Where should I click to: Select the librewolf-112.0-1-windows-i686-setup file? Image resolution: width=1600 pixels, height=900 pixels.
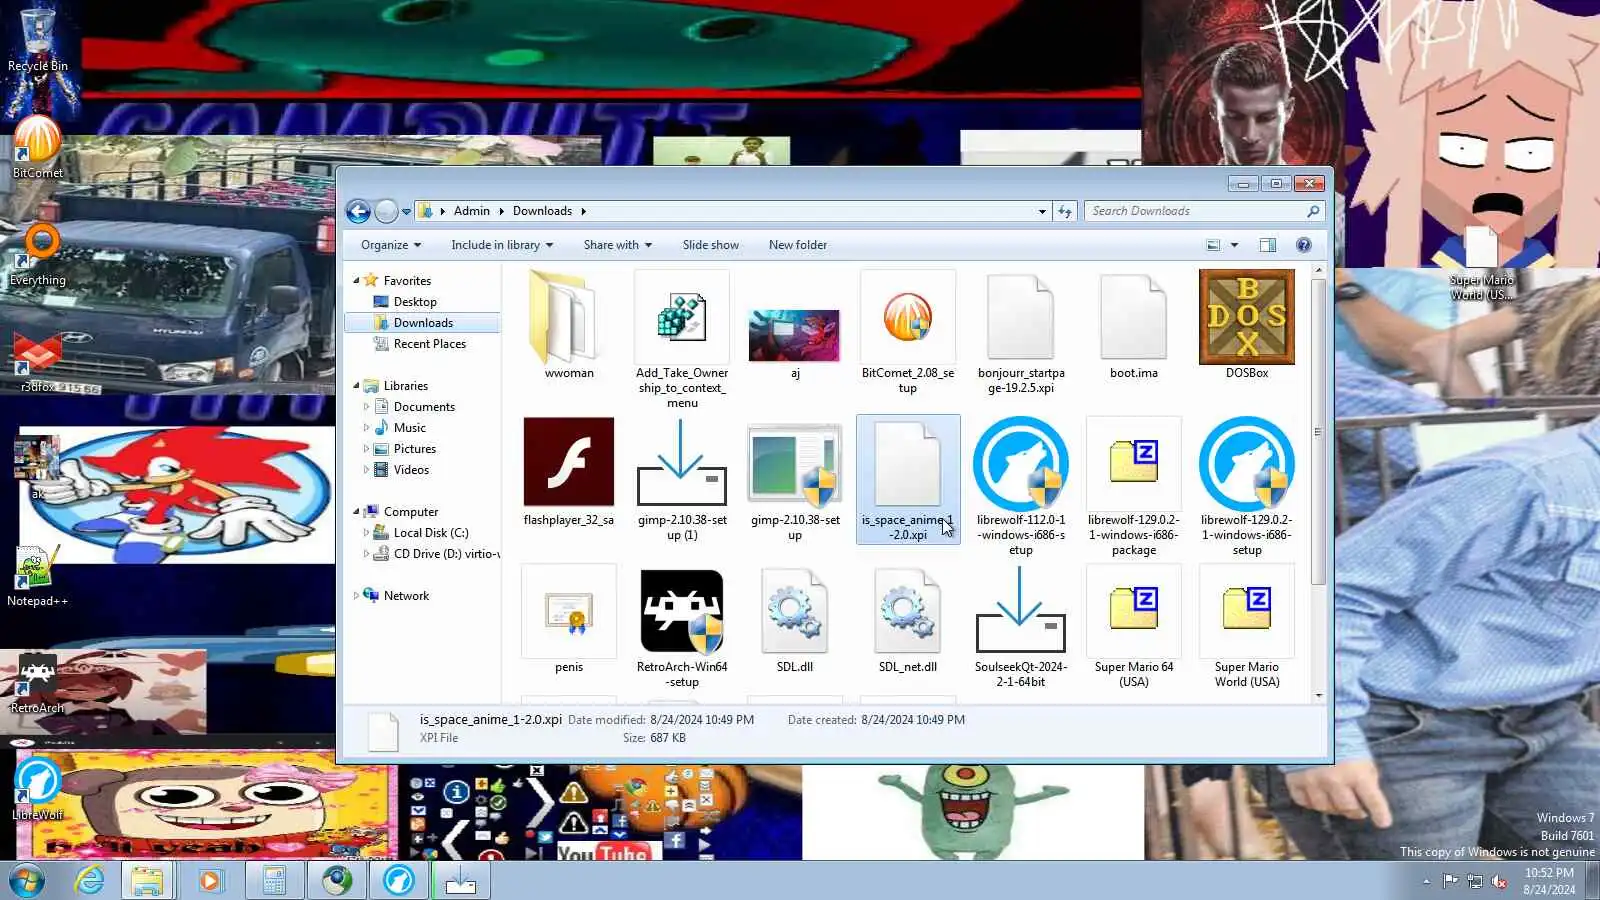click(x=1021, y=487)
